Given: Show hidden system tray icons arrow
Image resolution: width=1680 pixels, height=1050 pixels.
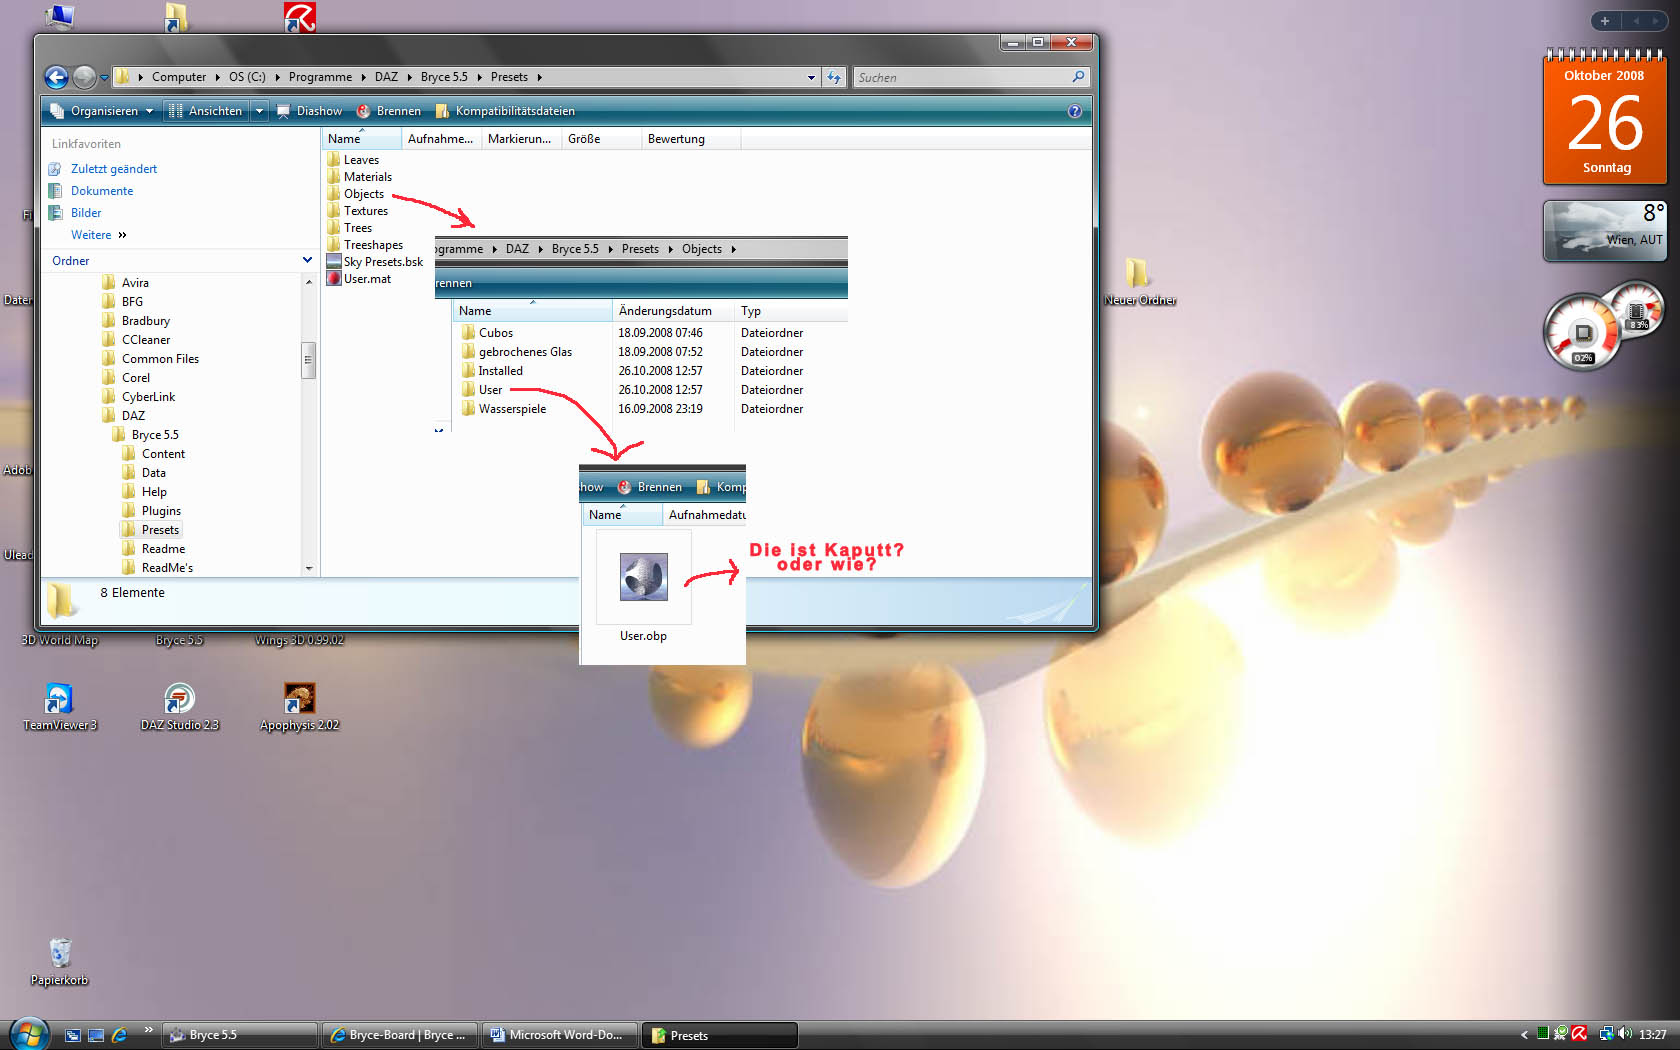Looking at the screenshot, I should (x=1524, y=1035).
